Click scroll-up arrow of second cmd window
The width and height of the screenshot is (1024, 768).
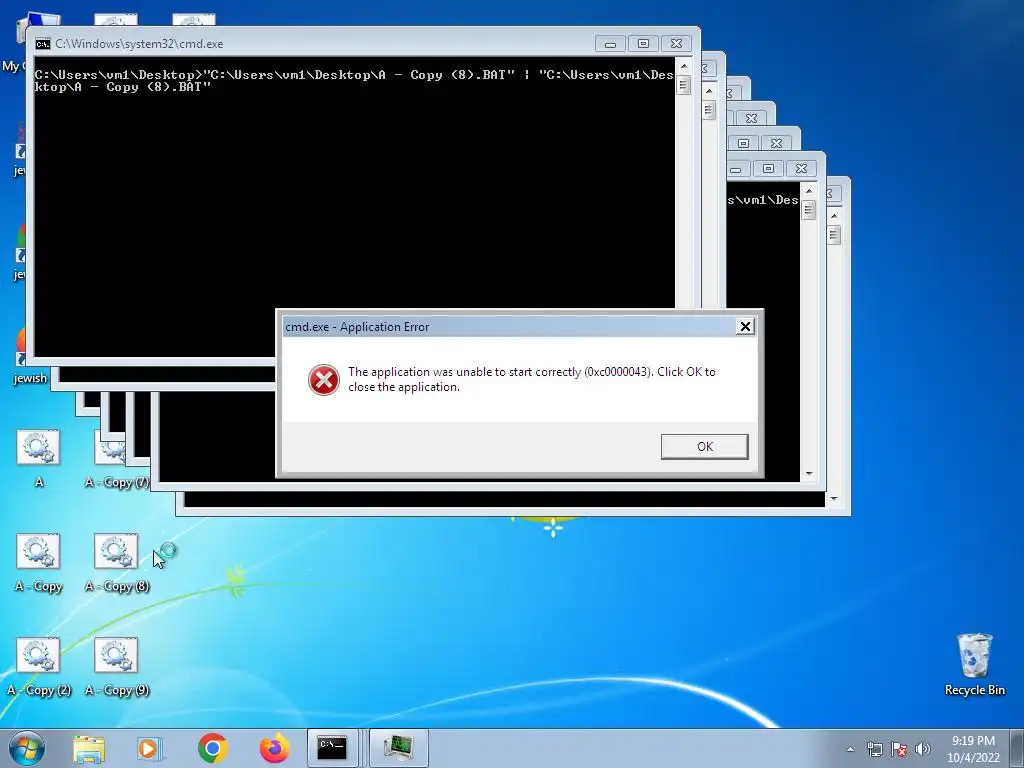point(709,91)
